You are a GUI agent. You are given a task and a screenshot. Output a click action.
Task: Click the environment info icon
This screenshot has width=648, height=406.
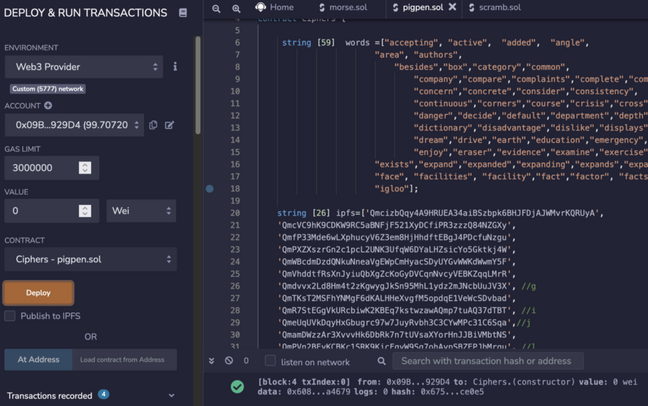[x=175, y=67]
